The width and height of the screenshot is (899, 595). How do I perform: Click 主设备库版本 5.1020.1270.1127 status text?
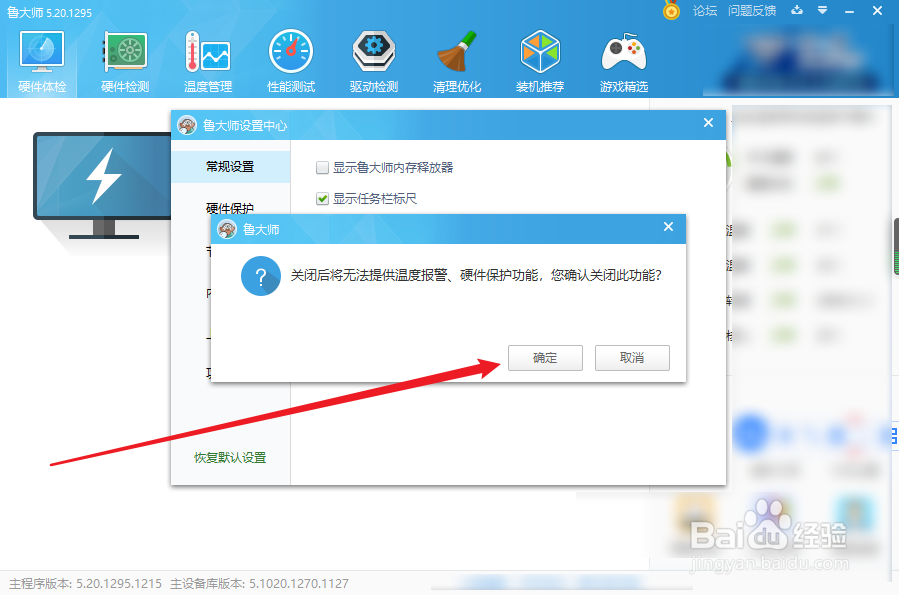(259, 584)
